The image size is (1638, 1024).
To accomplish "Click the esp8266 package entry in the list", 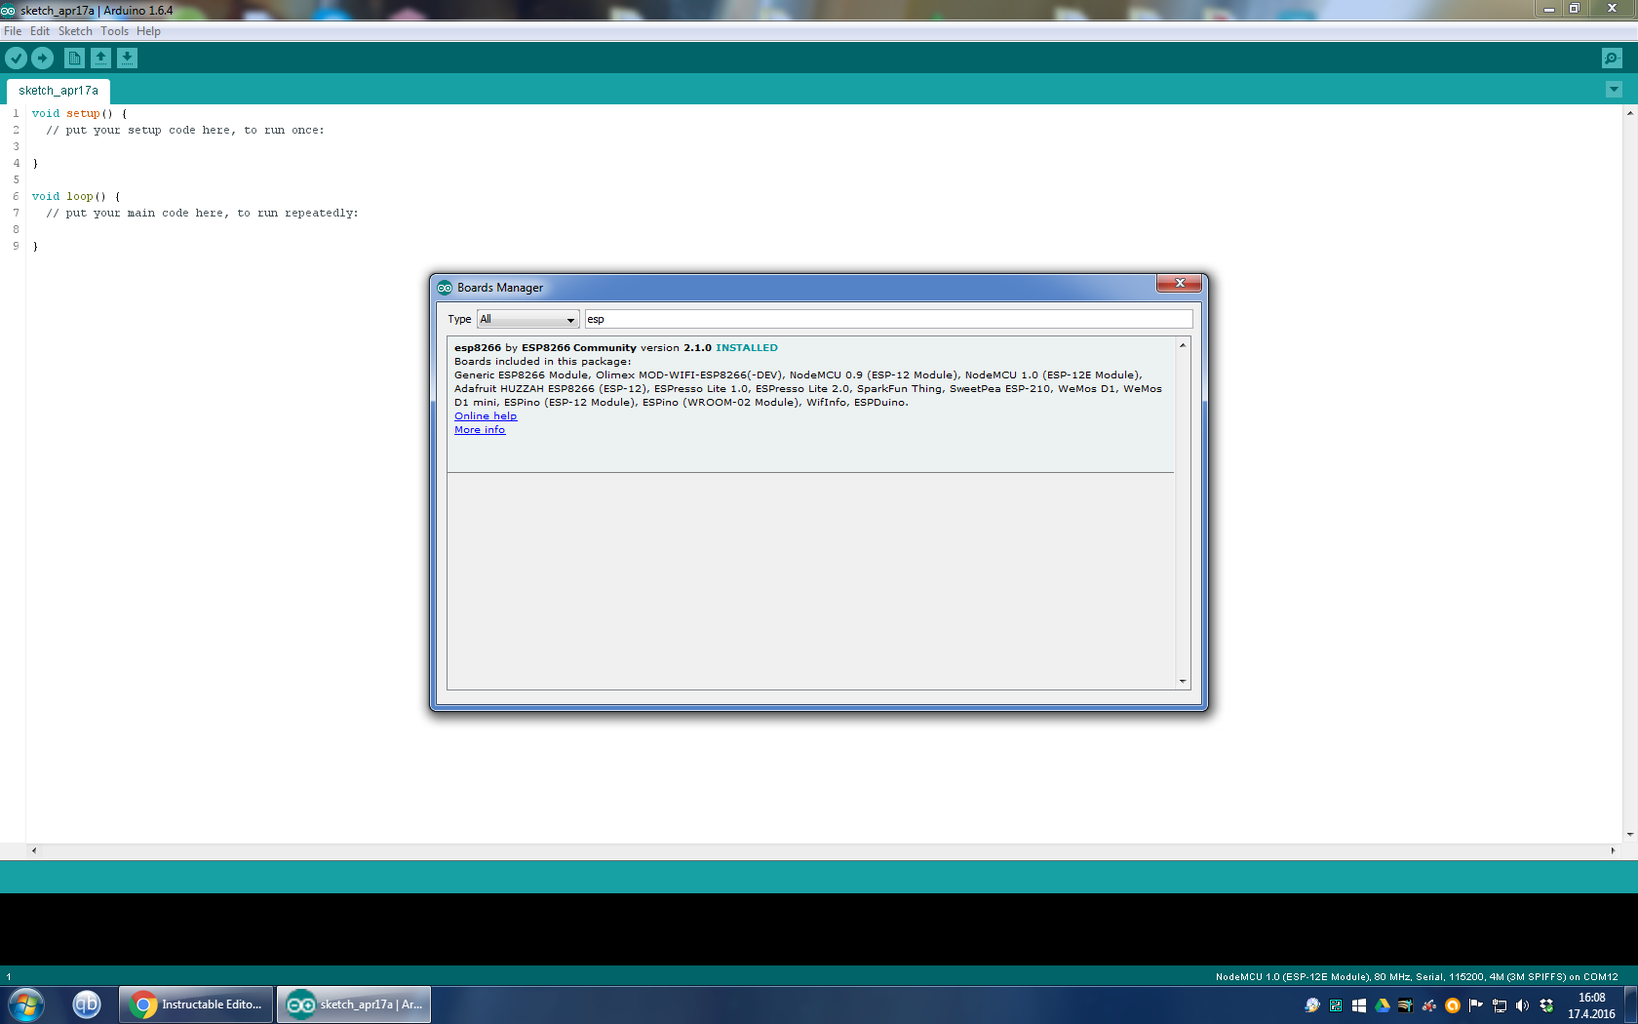I will coord(810,404).
